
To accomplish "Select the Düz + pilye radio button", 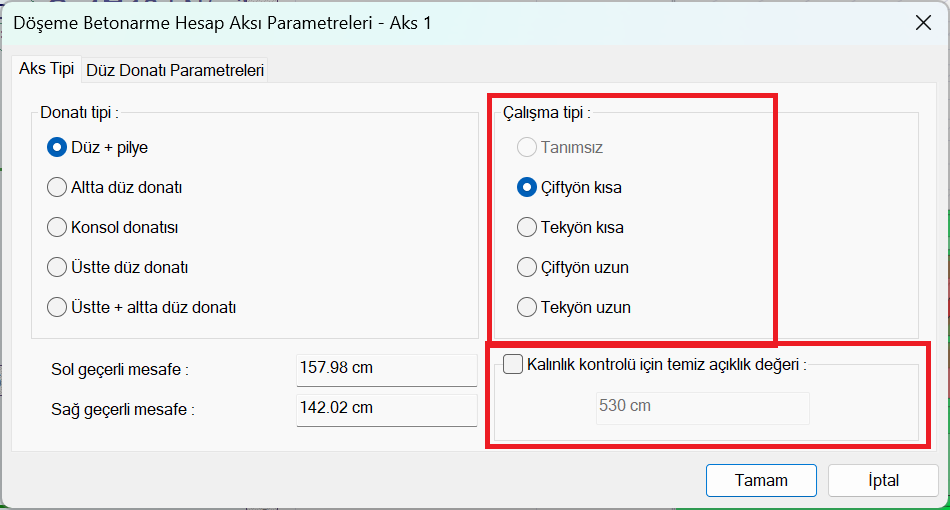I will pyautogui.click(x=57, y=147).
